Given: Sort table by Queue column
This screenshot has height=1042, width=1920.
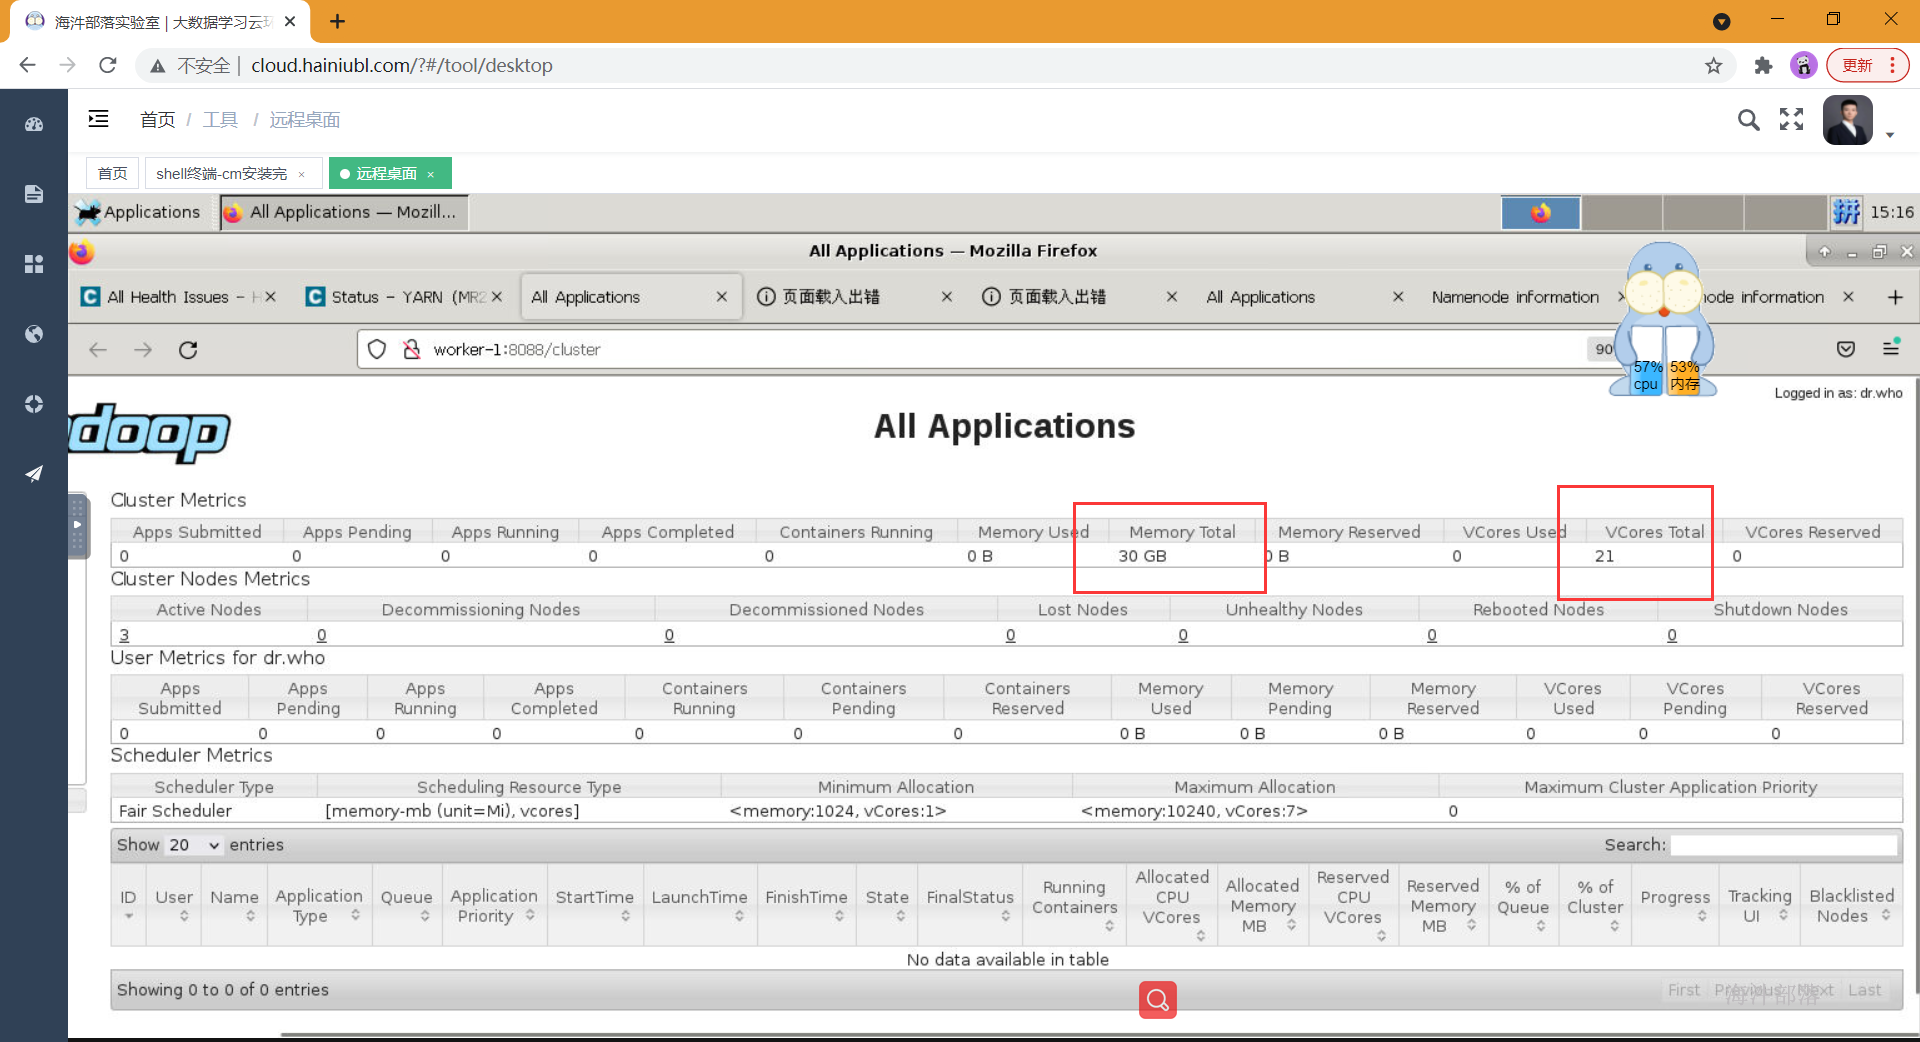Looking at the screenshot, I should click(406, 904).
